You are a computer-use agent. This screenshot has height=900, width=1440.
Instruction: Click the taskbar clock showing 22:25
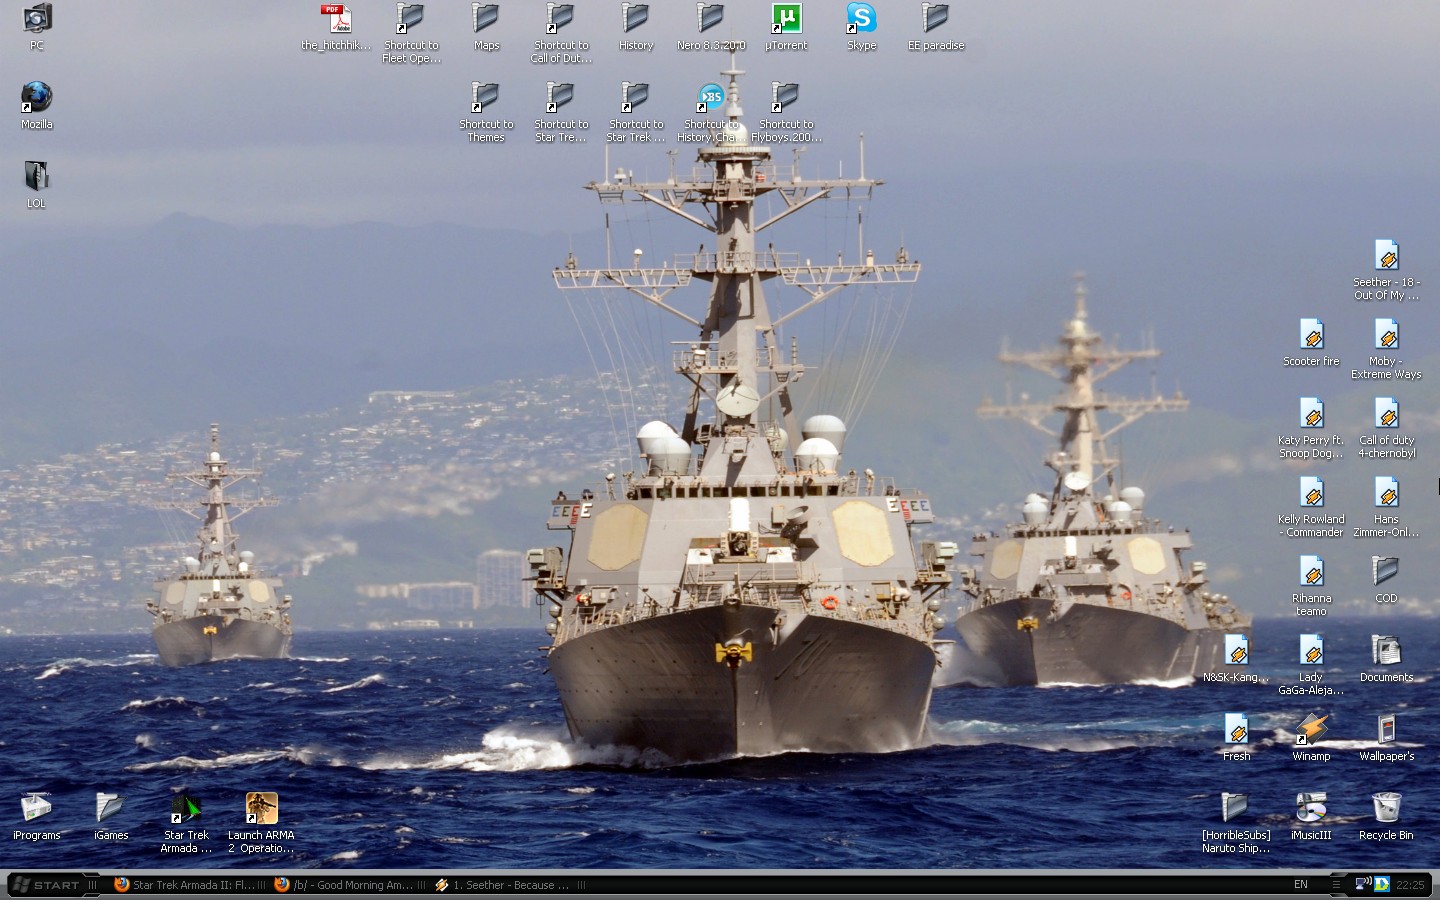(x=1410, y=885)
